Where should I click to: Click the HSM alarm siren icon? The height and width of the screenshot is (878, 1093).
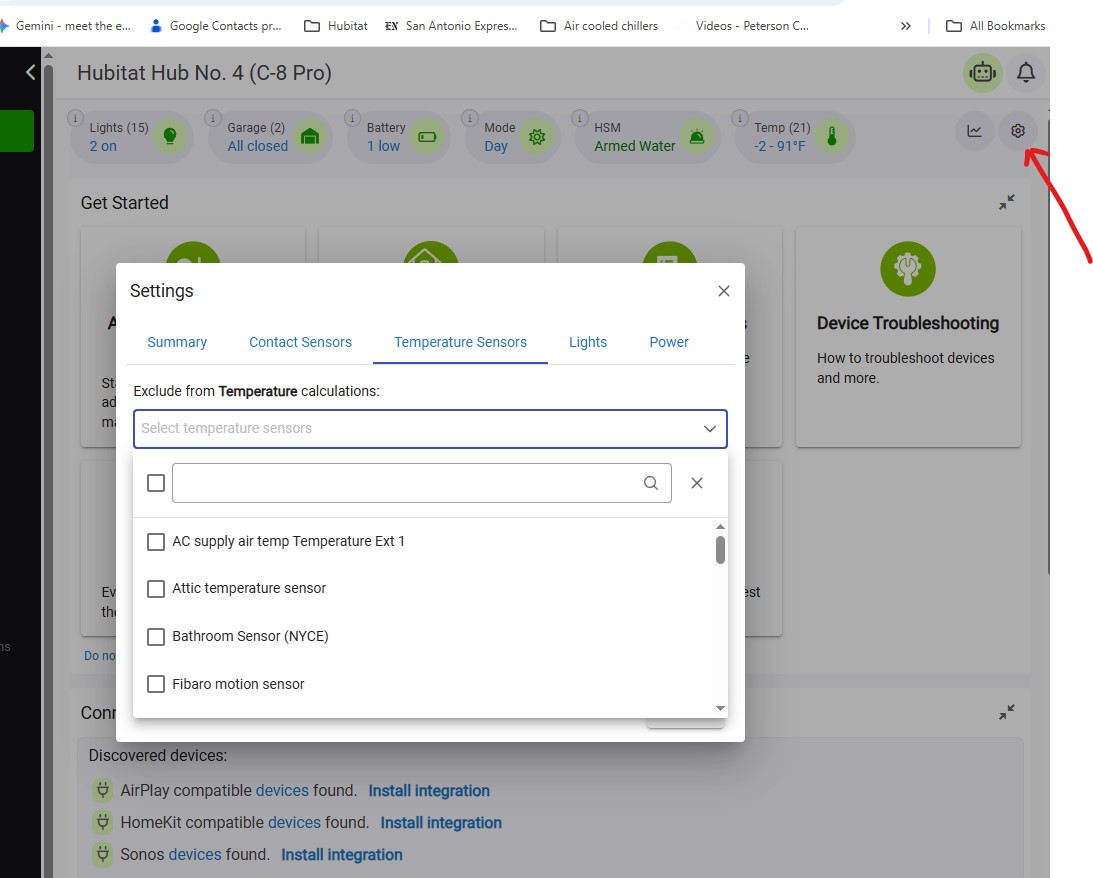tap(696, 137)
